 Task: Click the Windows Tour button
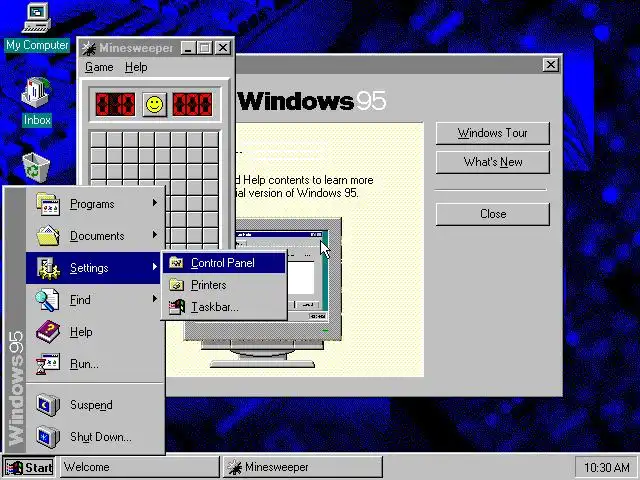click(493, 133)
